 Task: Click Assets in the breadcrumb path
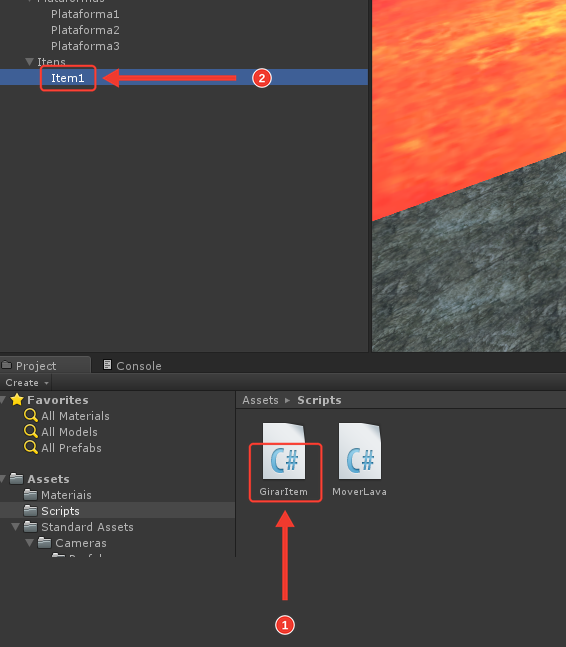click(260, 400)
